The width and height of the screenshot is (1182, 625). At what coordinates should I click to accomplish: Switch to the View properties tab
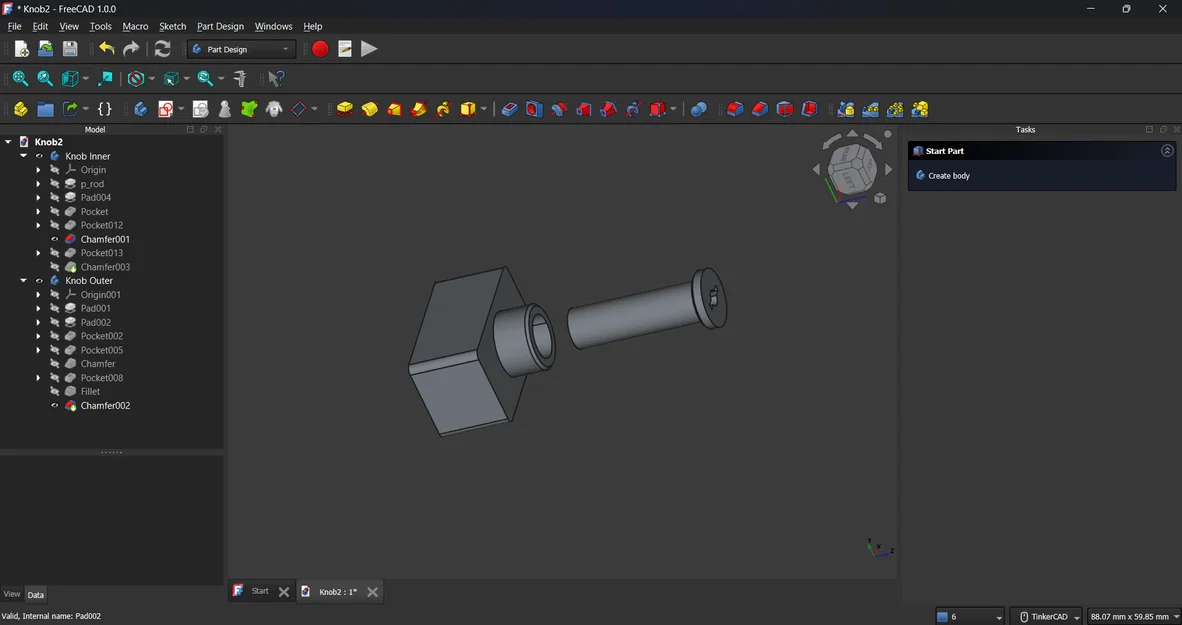(x=12, y=595)
